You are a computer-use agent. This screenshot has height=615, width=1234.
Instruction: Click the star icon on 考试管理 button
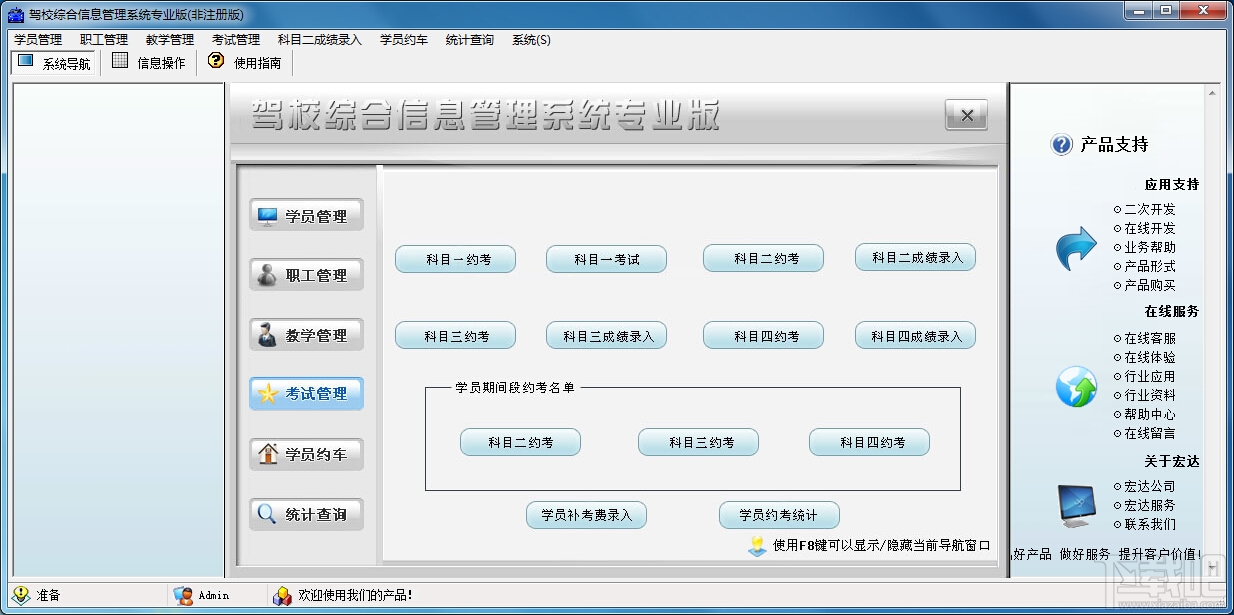click(267, 394)
